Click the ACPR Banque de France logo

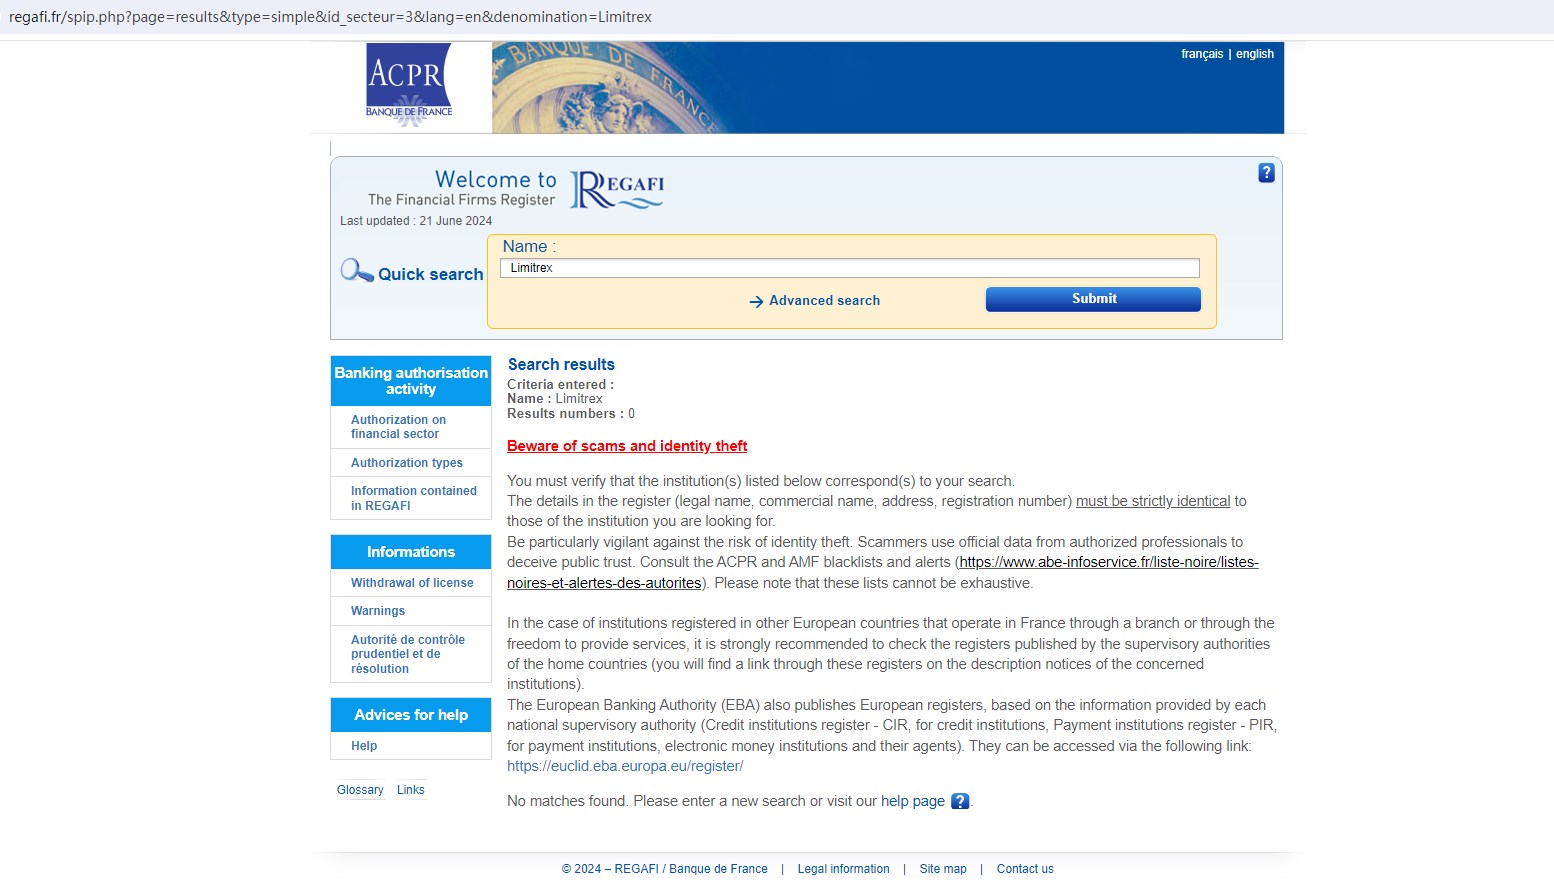(x=409, y=85)
